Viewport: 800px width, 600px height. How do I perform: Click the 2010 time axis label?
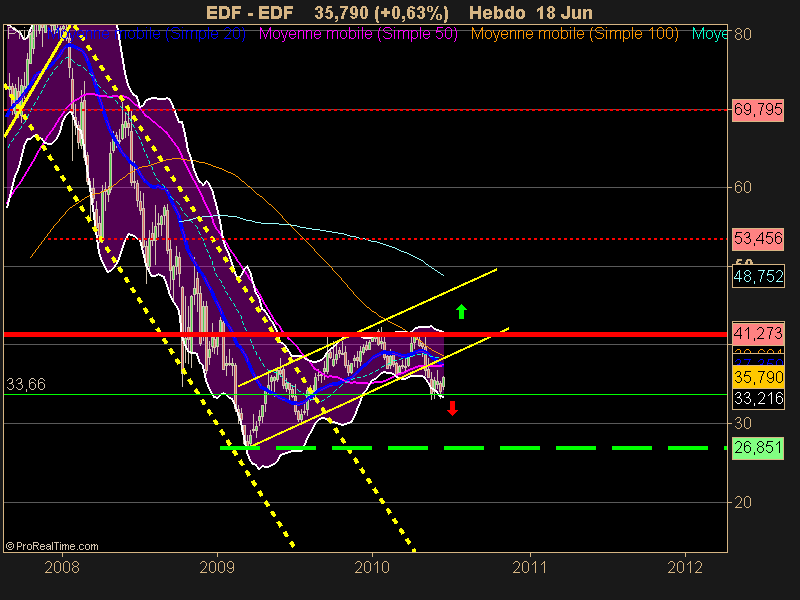tap(372, 567)
